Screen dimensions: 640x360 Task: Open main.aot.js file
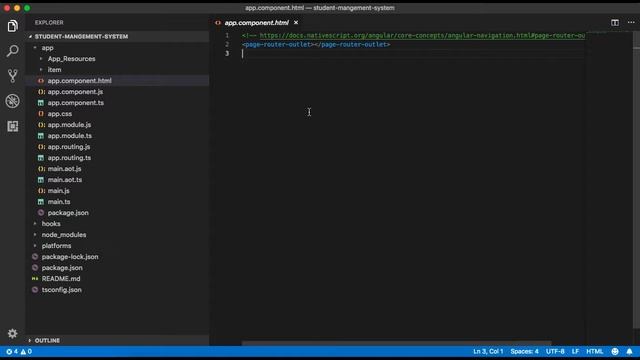click(64, 169)
